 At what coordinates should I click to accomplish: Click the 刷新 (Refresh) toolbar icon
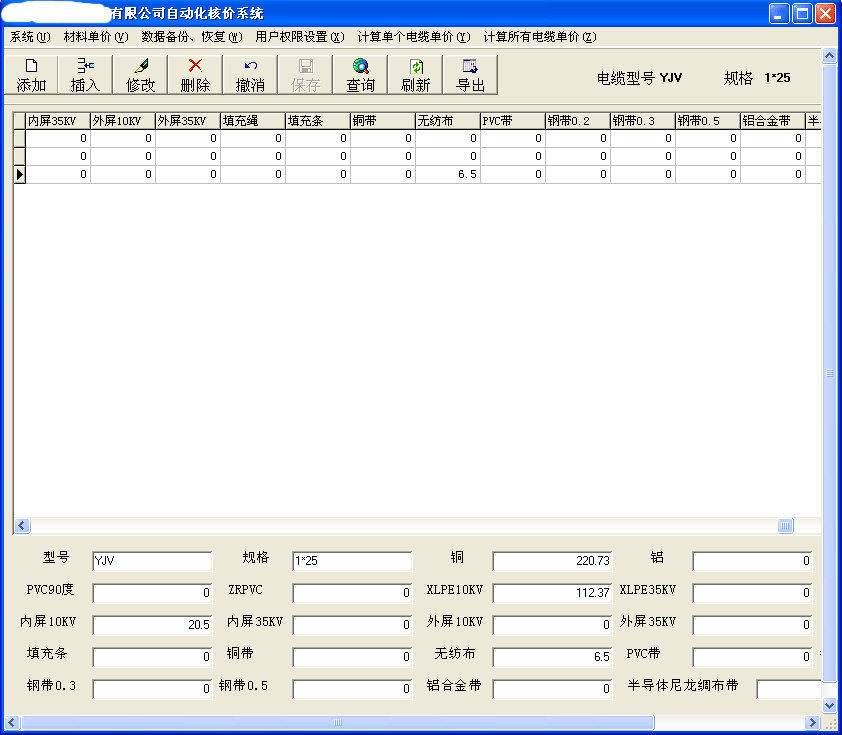[x=415, y=75]
